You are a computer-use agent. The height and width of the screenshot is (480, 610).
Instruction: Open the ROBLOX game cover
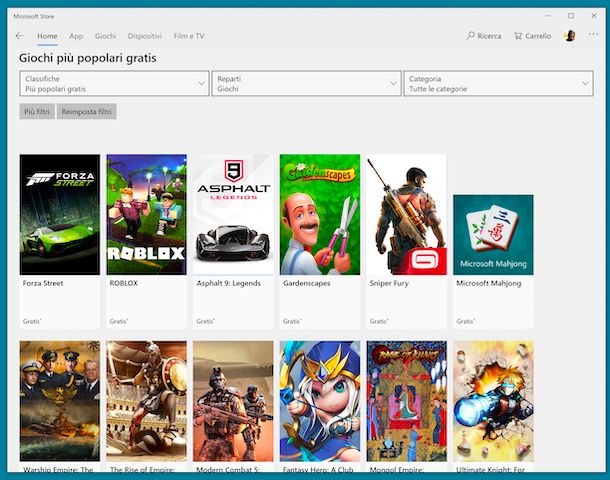[x=146, y=214]
